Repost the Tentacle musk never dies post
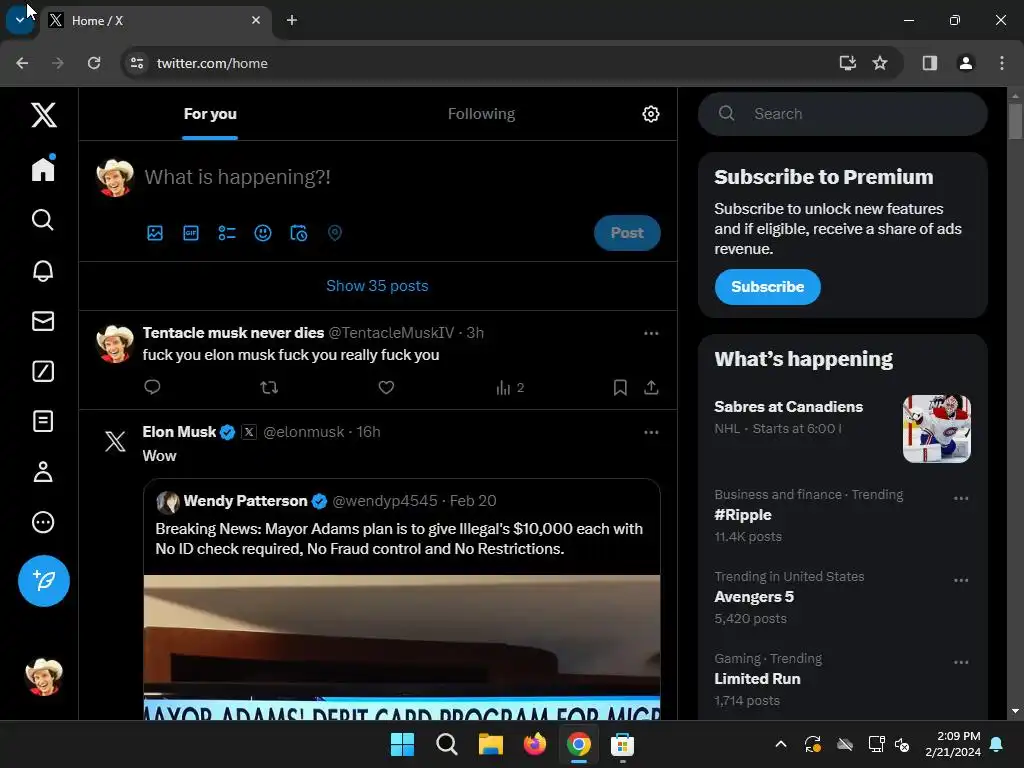Screen dimensions: 1024x768 pos(269,388)
